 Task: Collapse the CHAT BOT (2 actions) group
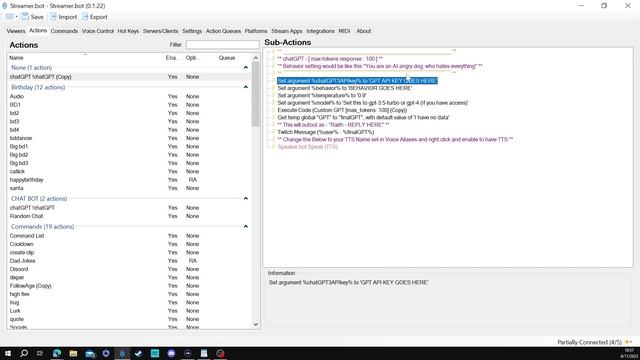246,198
